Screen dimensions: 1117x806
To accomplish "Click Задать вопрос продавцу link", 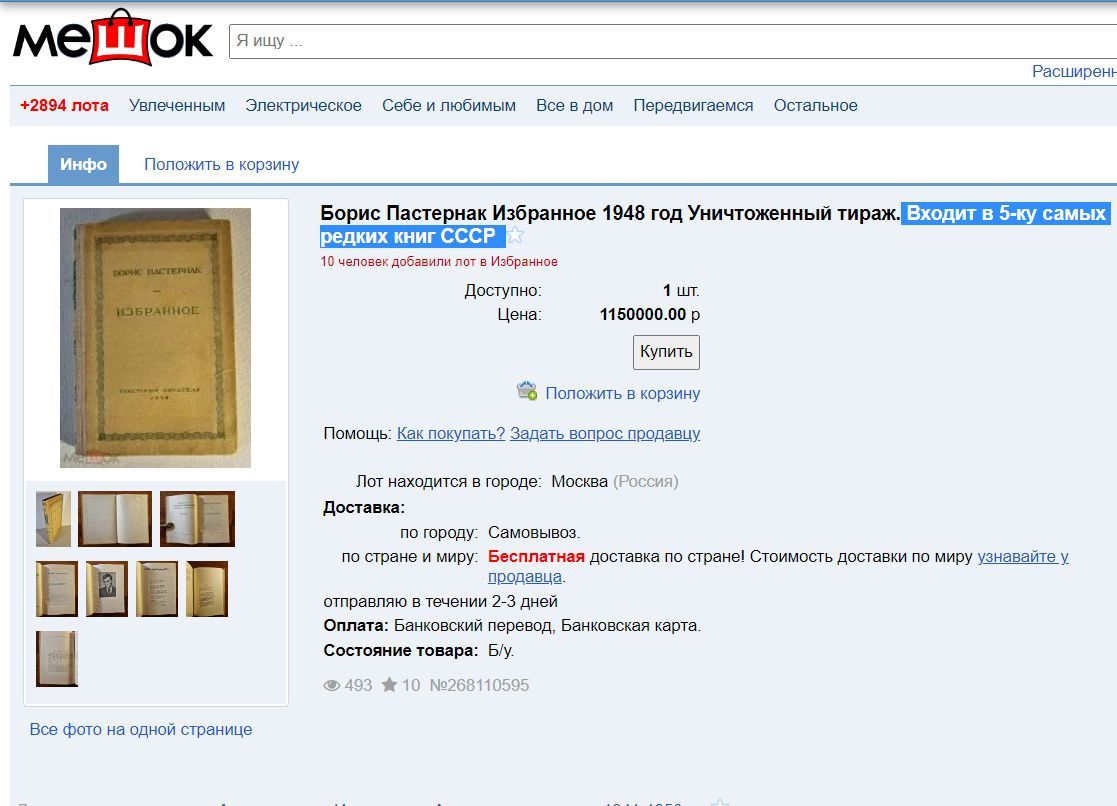I will 605,433.
